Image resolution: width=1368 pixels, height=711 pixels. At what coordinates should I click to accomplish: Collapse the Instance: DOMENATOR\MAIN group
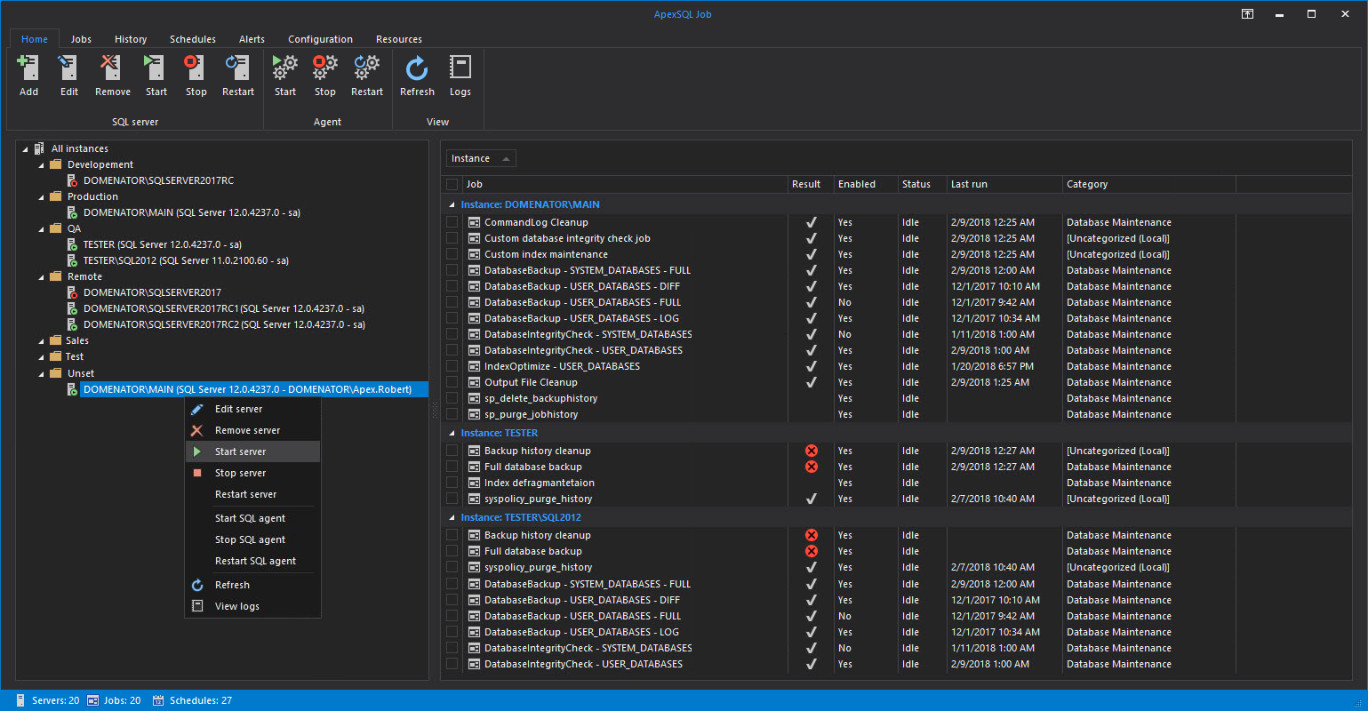tap(451, 205)
